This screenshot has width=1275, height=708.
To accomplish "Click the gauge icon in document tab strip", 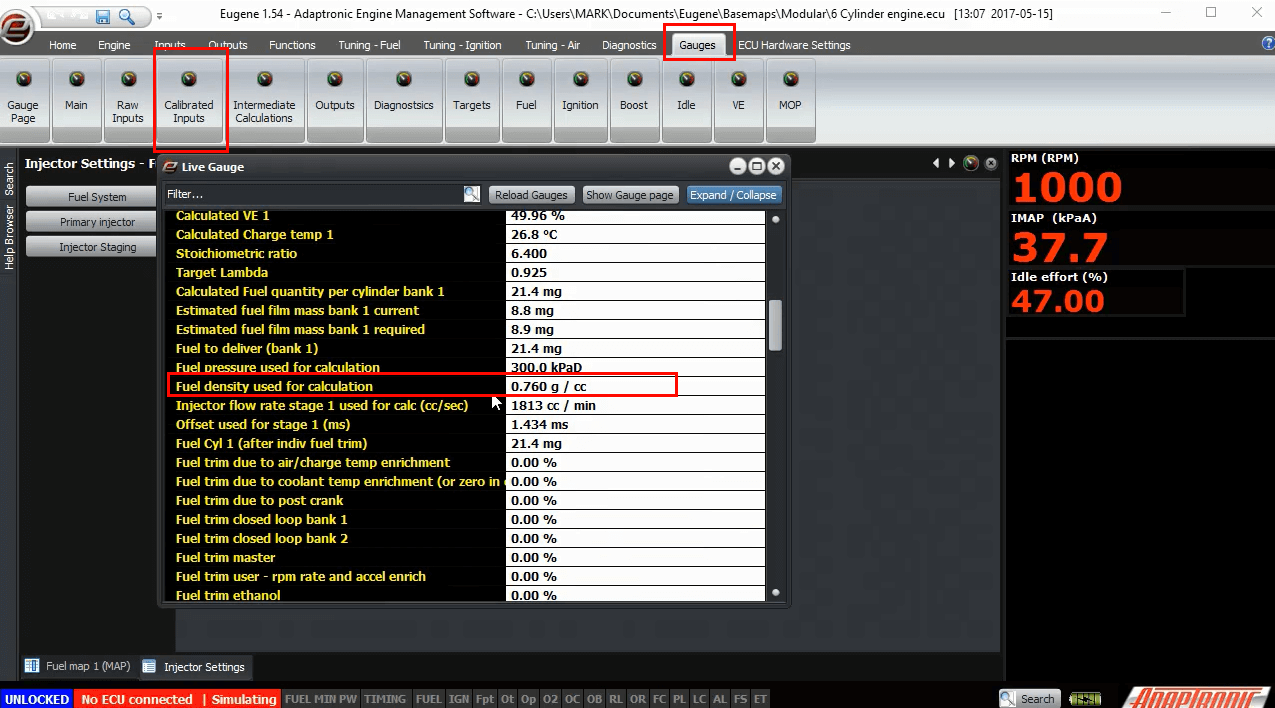I will (970, 163).
